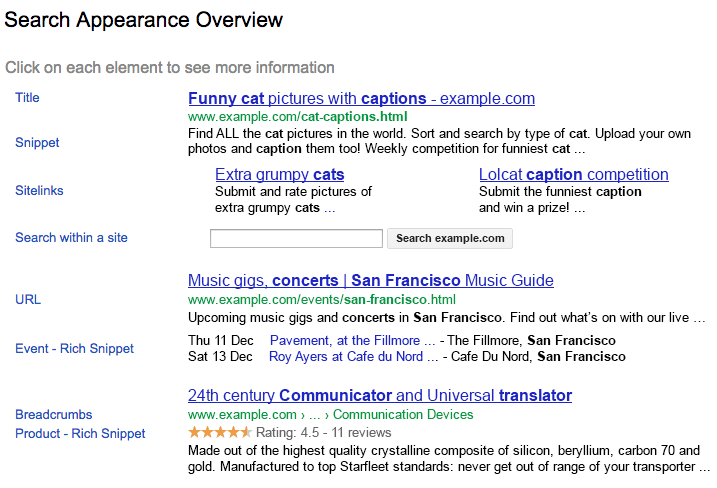Viewport: 717px width, 488px height.
Task: Click the Extra grumpy cats sitelink
Action: (279, 175)
